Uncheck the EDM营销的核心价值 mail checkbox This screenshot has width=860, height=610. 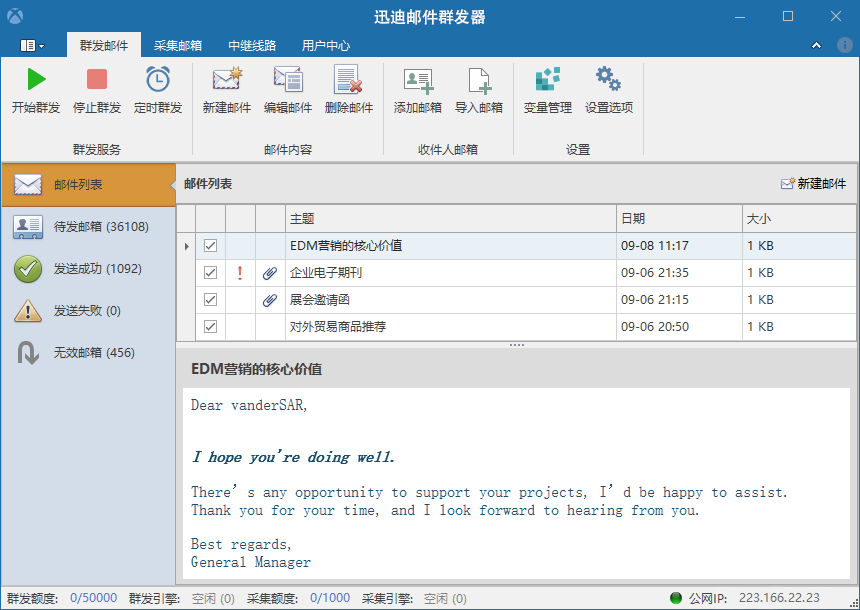[x=211, y=246]
